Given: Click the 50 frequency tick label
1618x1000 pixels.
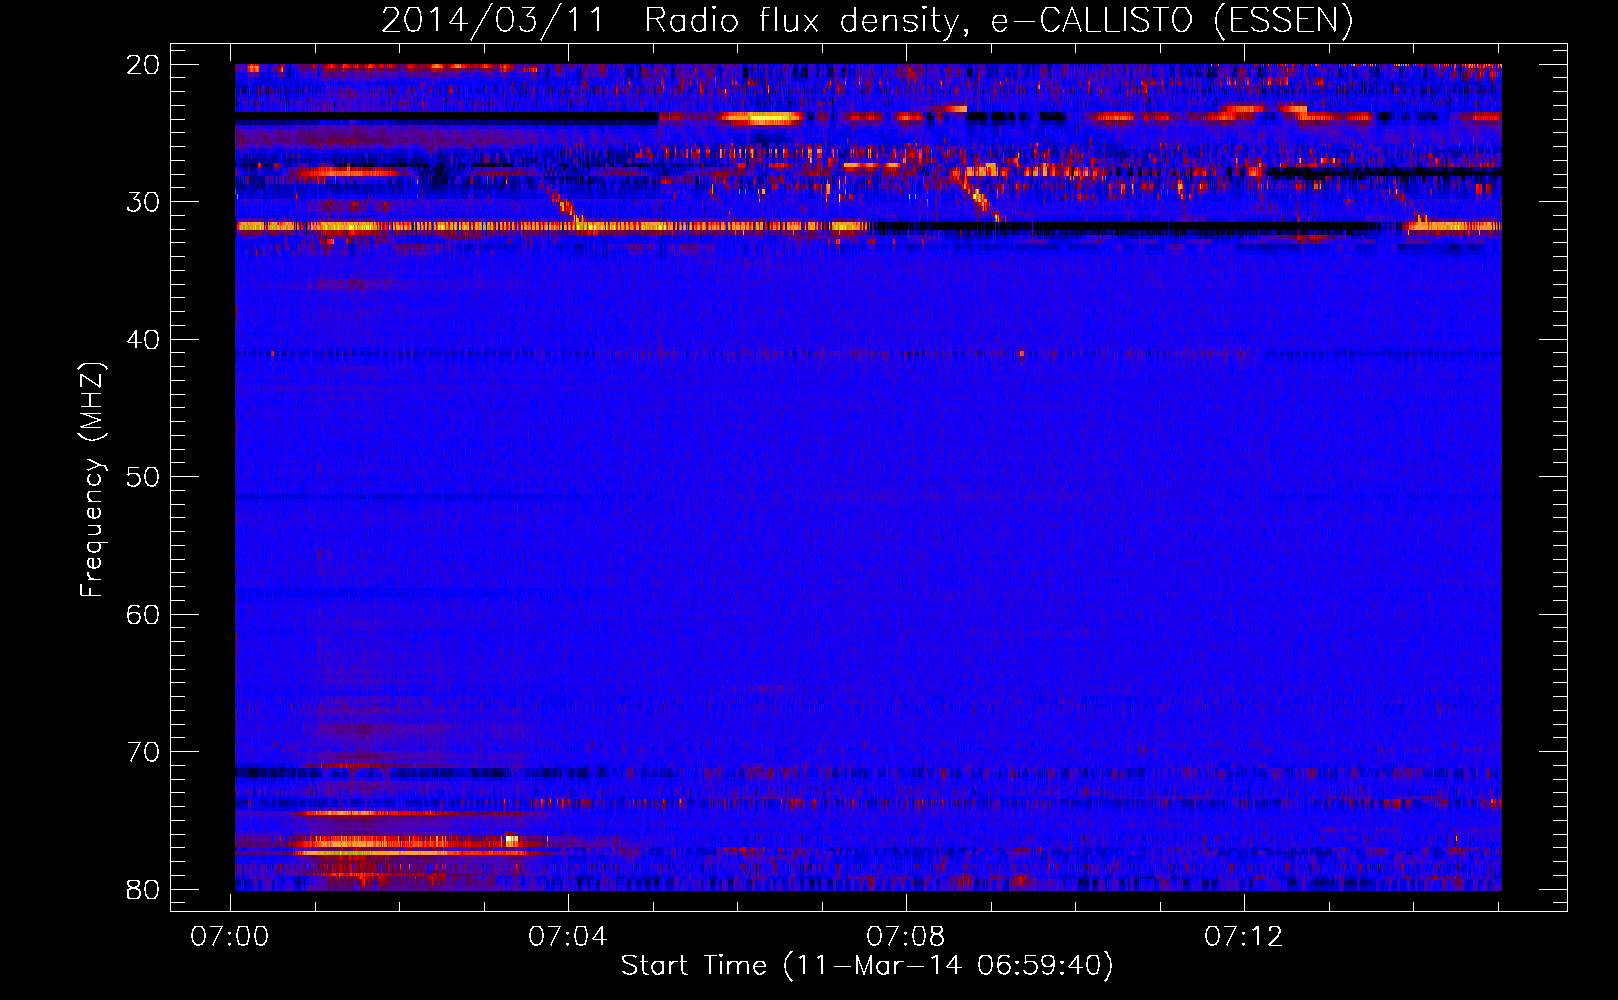Looking at the screenshot, I should [143, 477].
